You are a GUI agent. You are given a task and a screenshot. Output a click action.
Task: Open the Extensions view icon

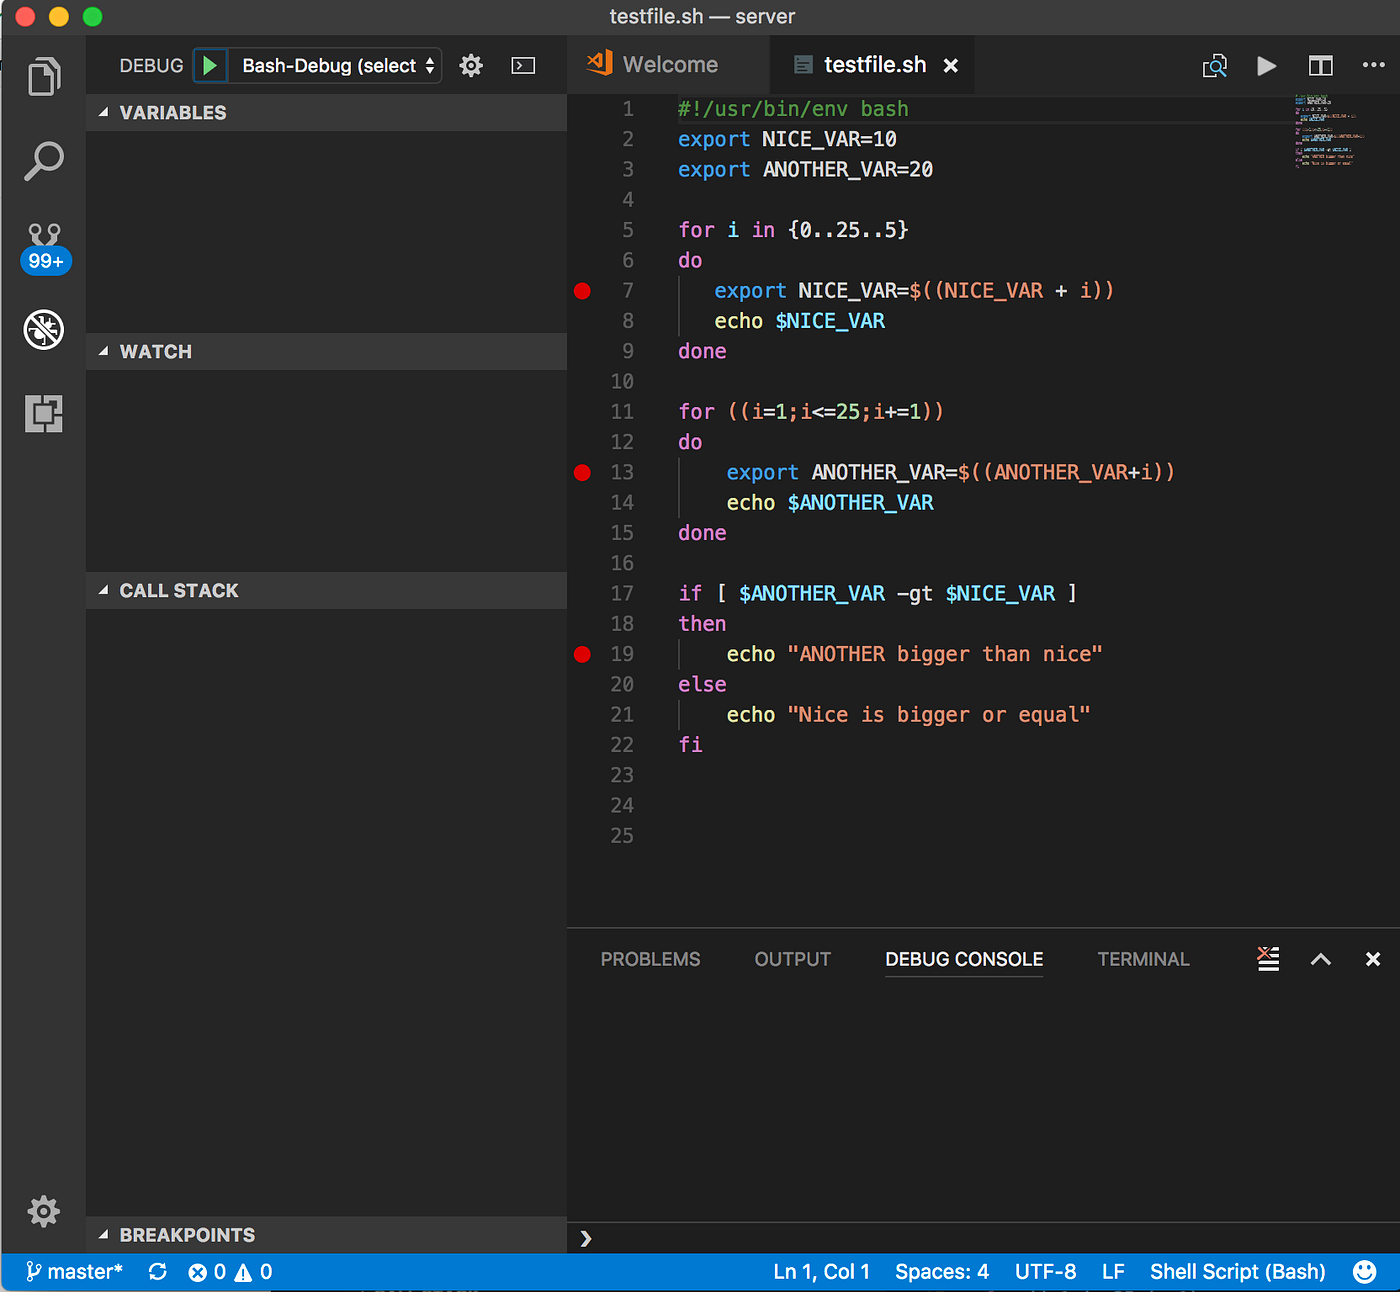[x=44, y=413]
